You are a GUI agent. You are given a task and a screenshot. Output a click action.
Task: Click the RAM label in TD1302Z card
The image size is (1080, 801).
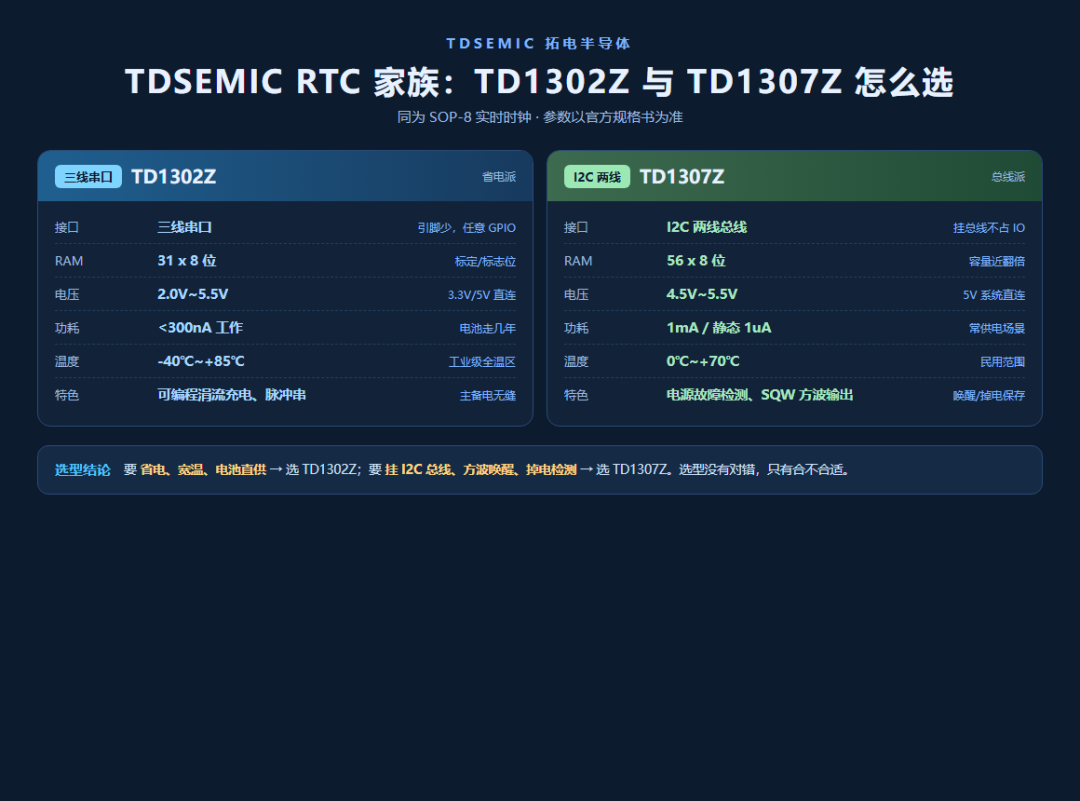tap(69, 262)
